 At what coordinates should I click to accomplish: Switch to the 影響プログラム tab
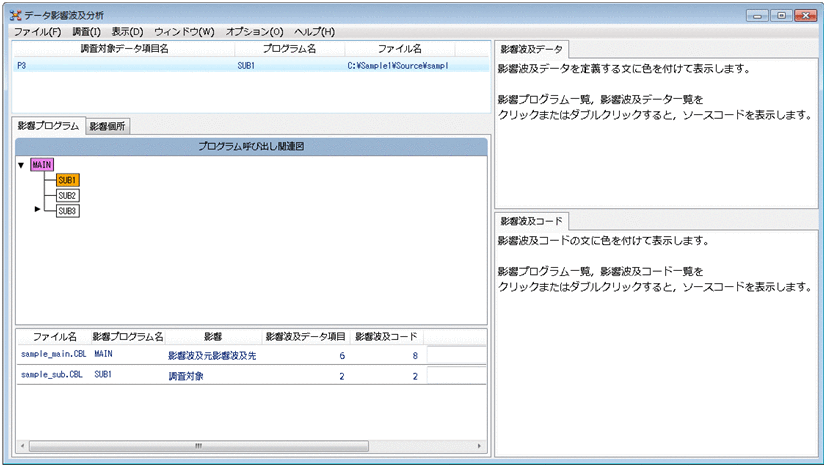[x=48, y=126]
